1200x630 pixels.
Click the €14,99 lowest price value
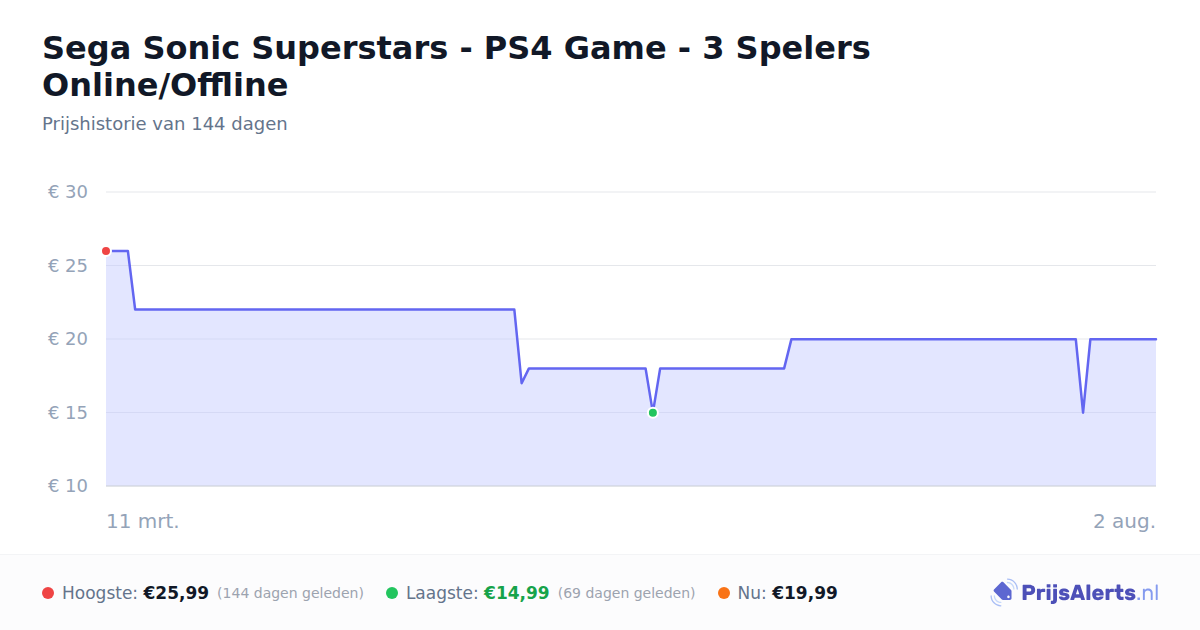pos(517,593)
